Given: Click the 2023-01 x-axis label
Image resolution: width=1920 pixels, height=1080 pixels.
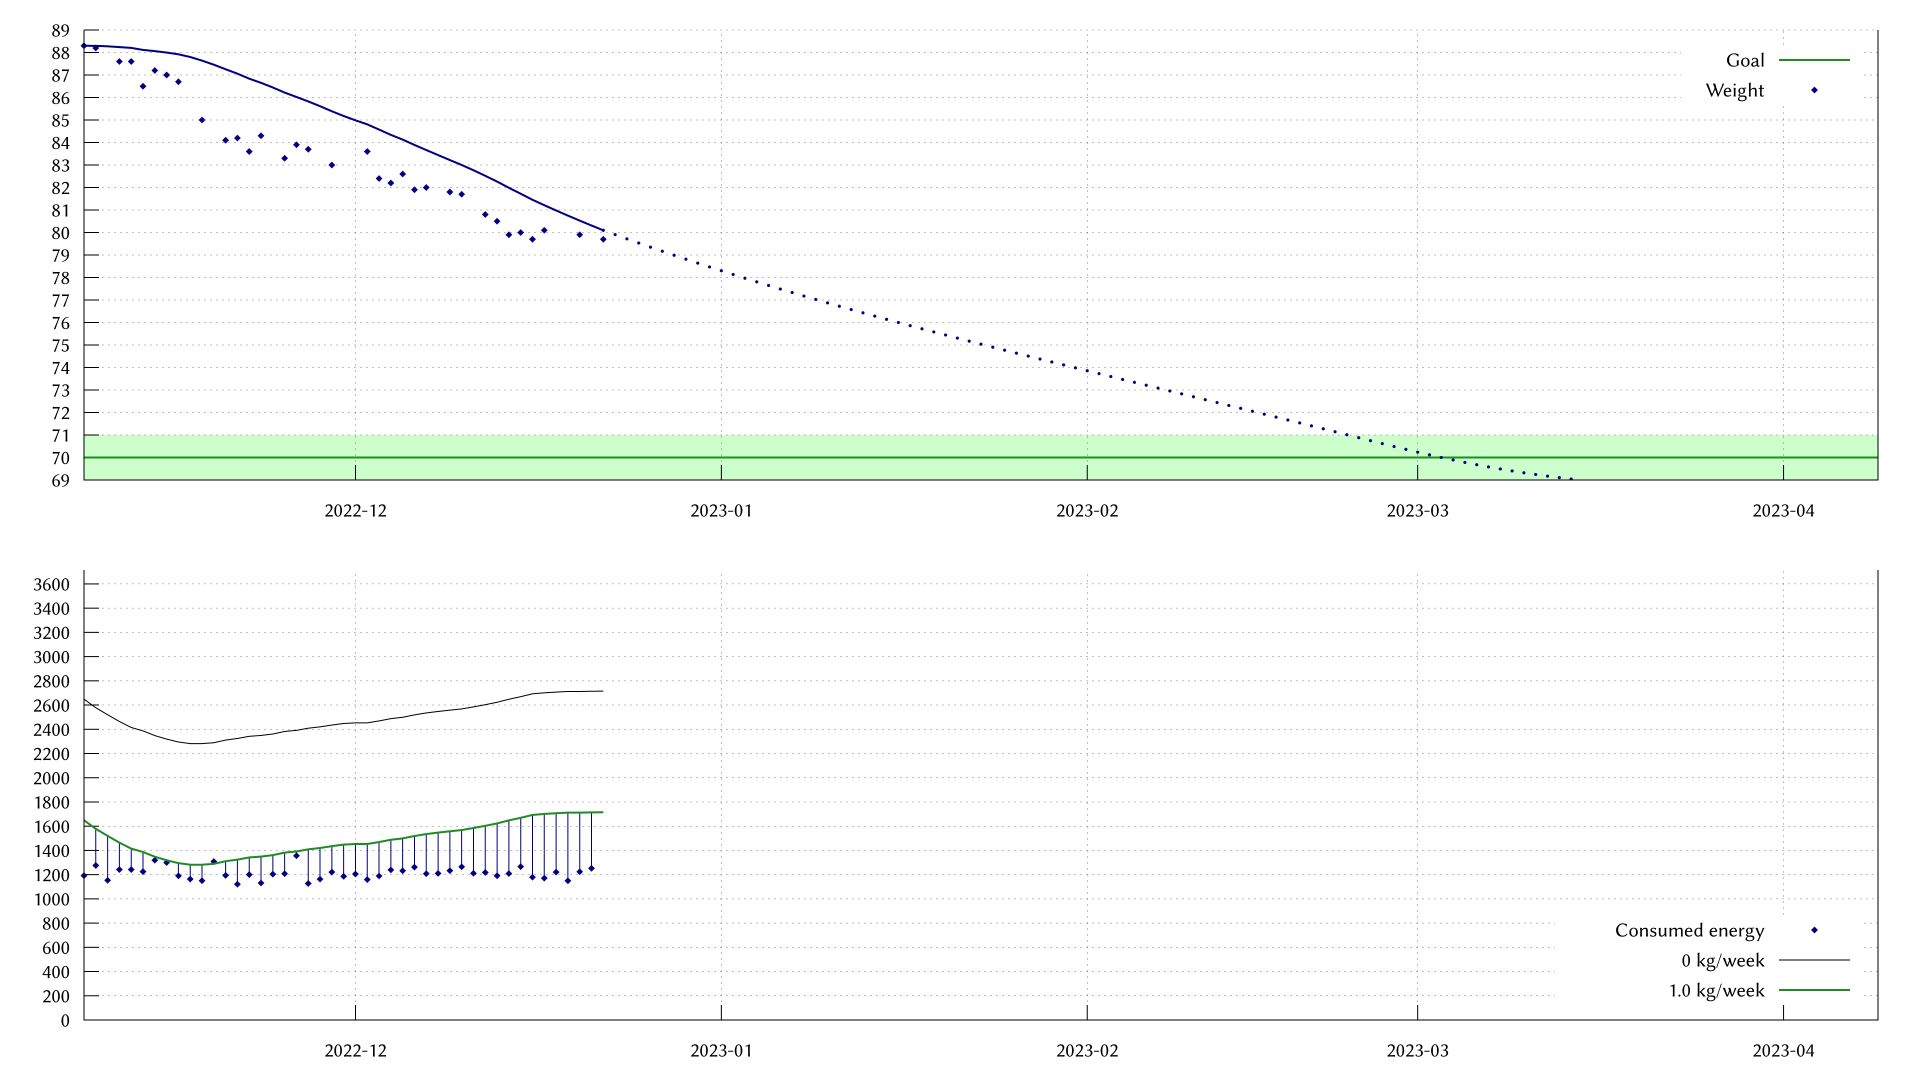Looking at the screenshot, I should [x=722, y=510].
